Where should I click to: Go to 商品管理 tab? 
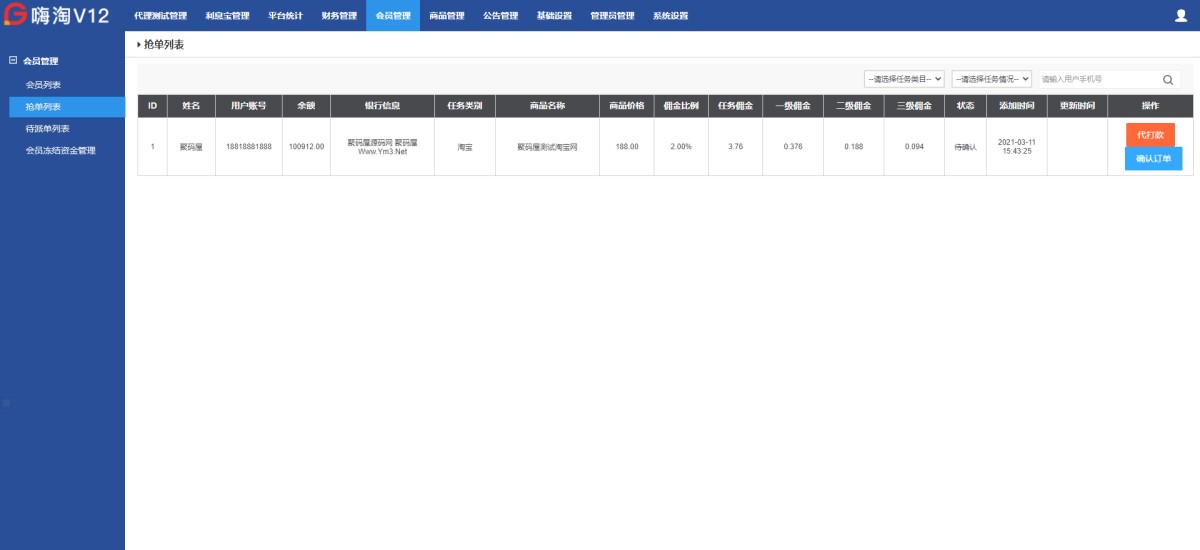coord(446,16)
